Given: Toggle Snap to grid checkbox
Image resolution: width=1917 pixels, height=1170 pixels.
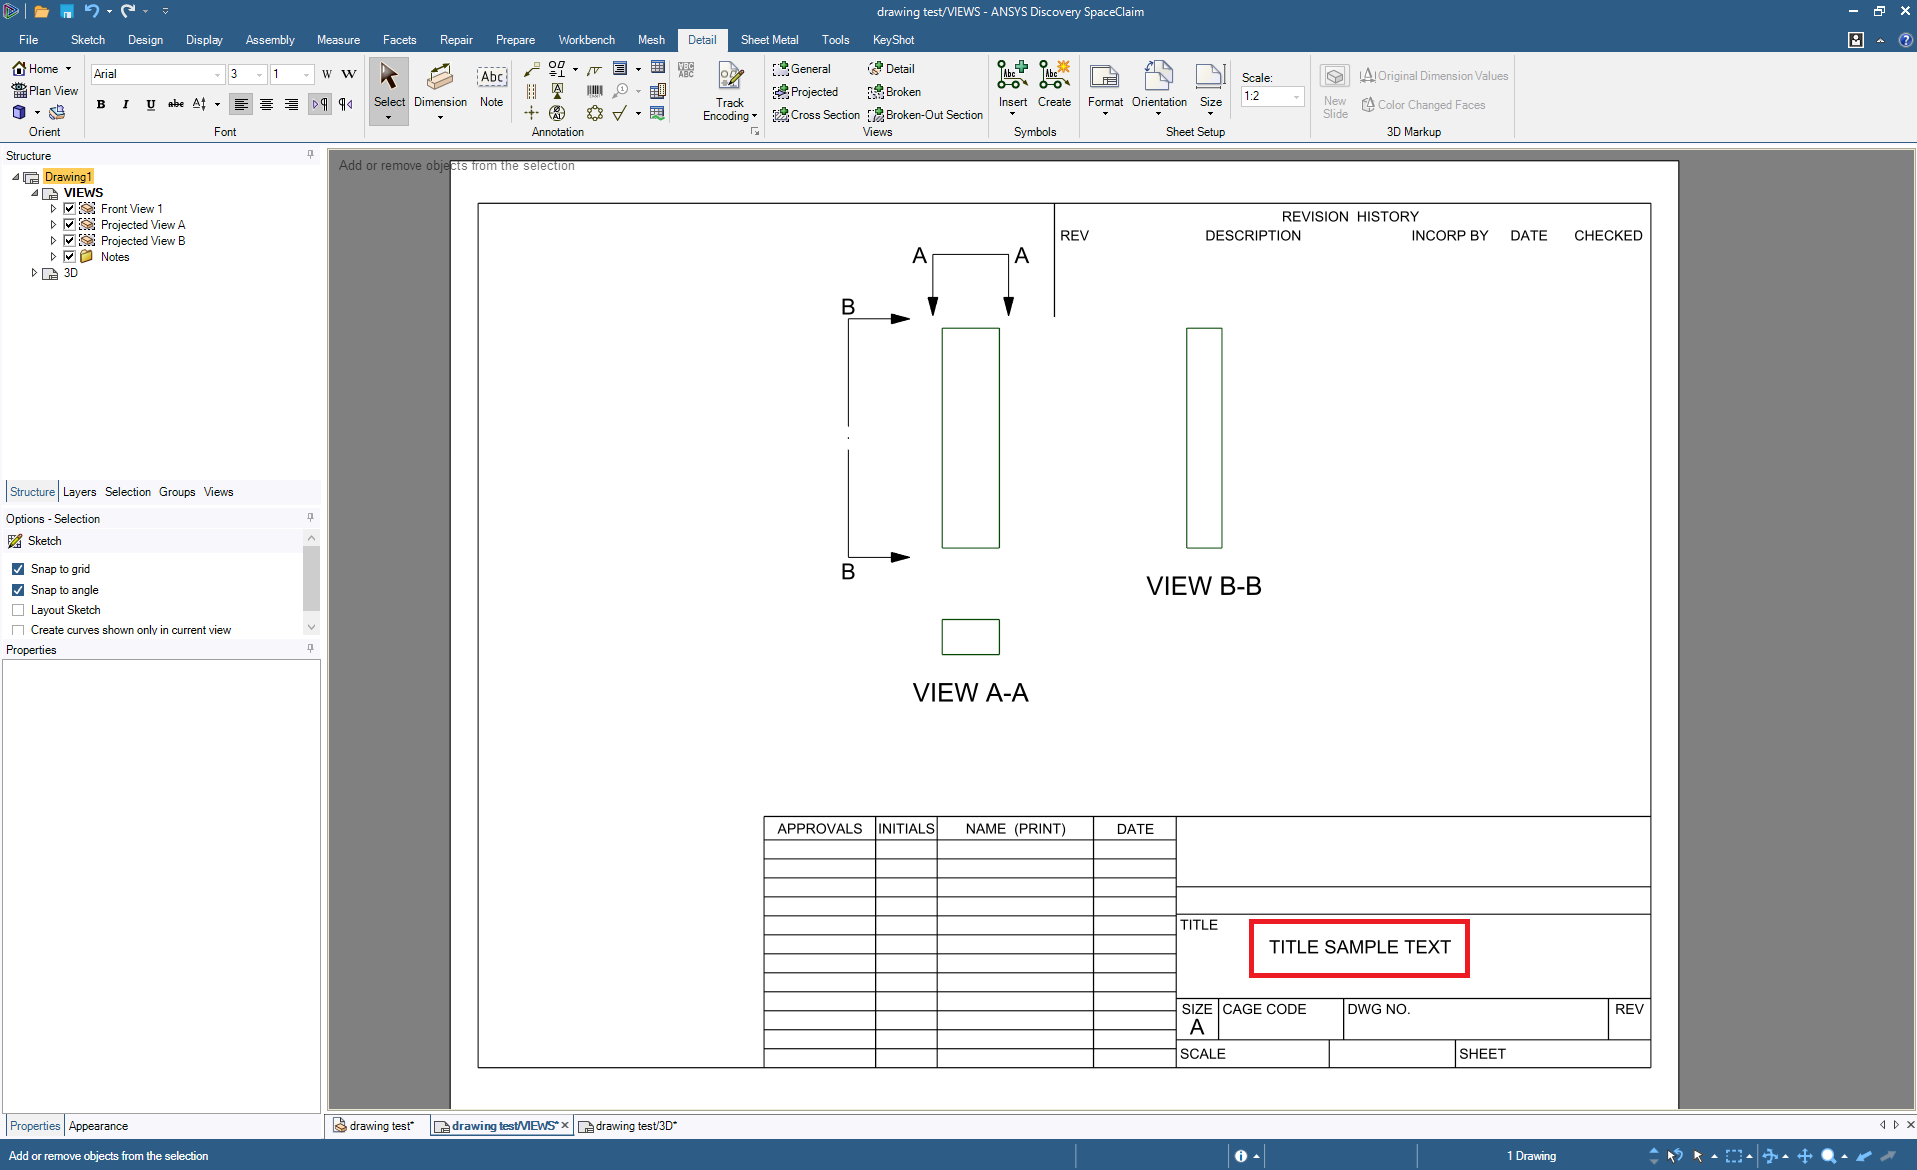Looking at the screenshot, I should 18,569.
